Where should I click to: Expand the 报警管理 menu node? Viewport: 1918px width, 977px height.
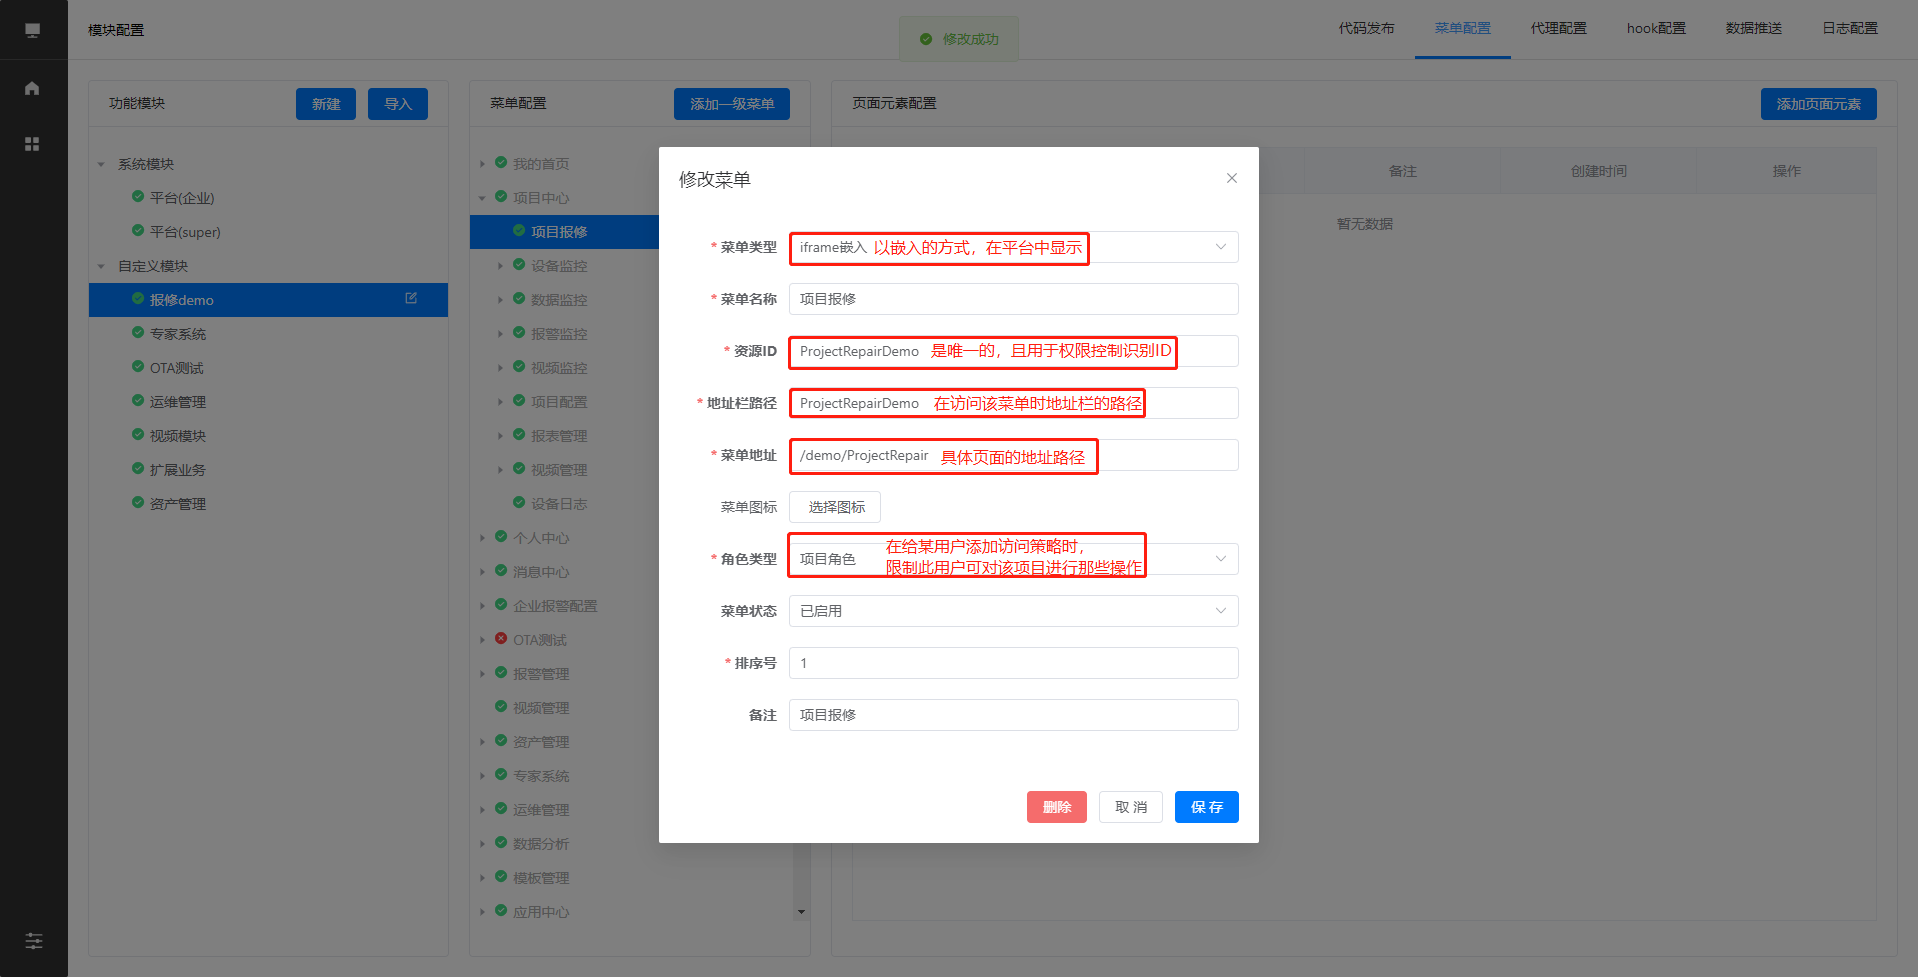[482, 674]
